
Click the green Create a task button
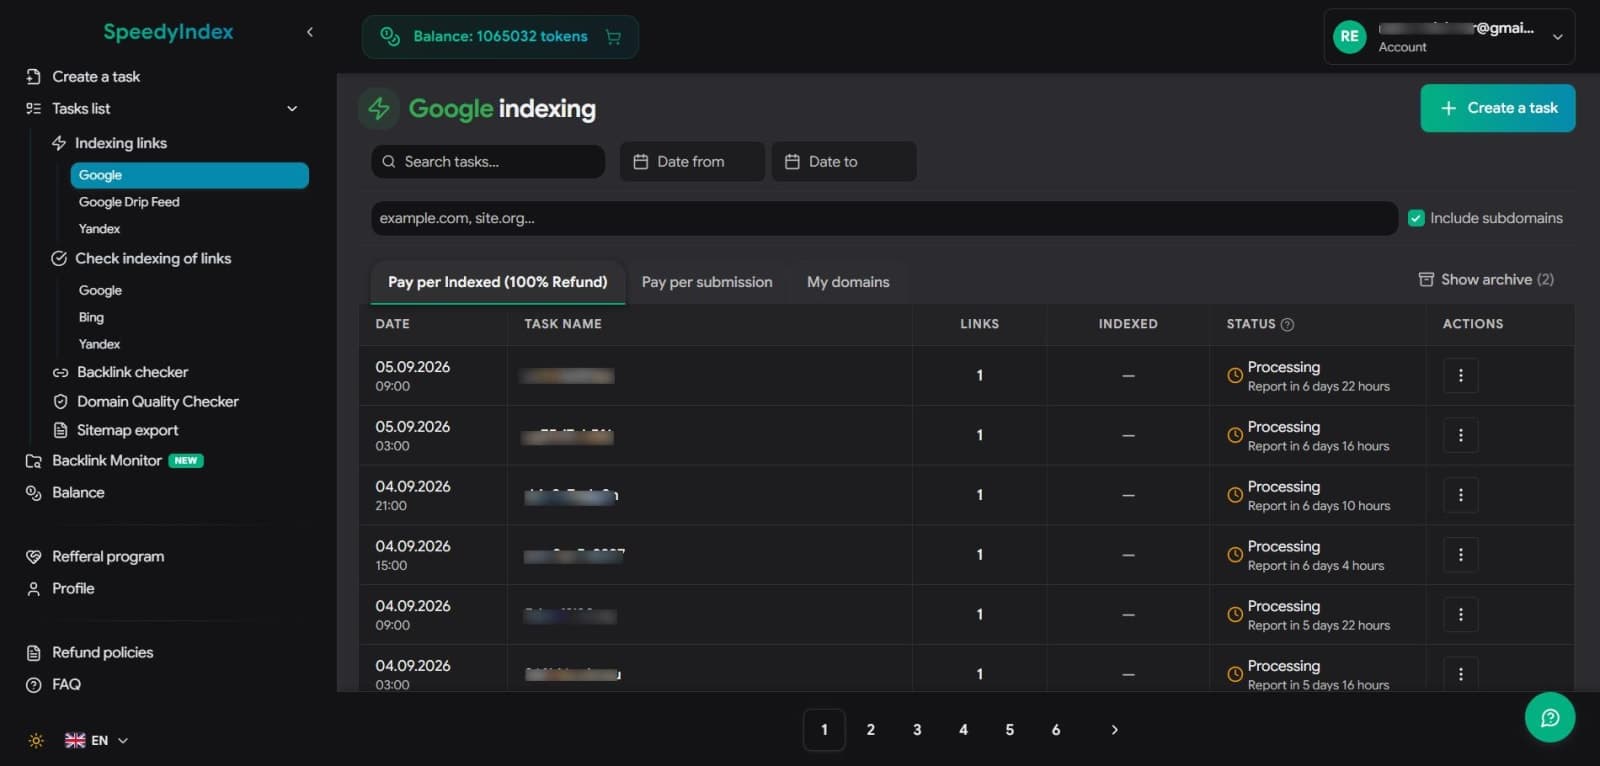pos(1497,108)
